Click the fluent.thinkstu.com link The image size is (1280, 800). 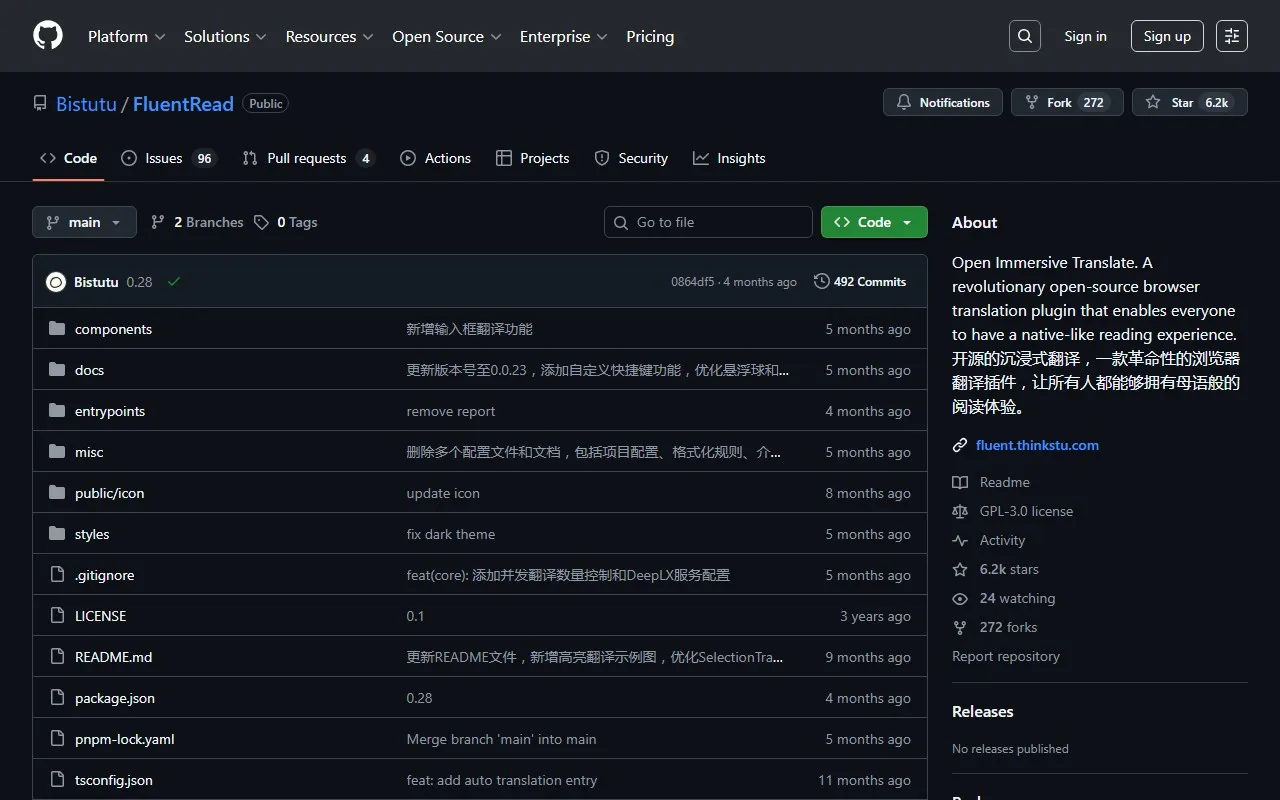point(1037,444)
